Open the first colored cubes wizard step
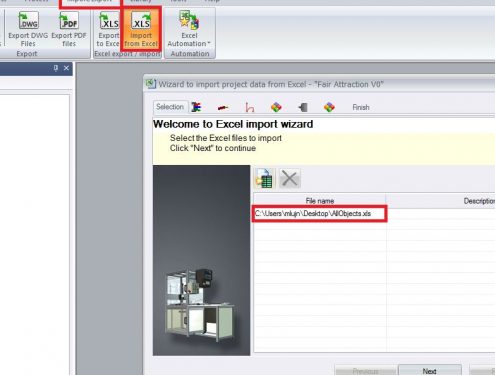 [x=276, y=107]
